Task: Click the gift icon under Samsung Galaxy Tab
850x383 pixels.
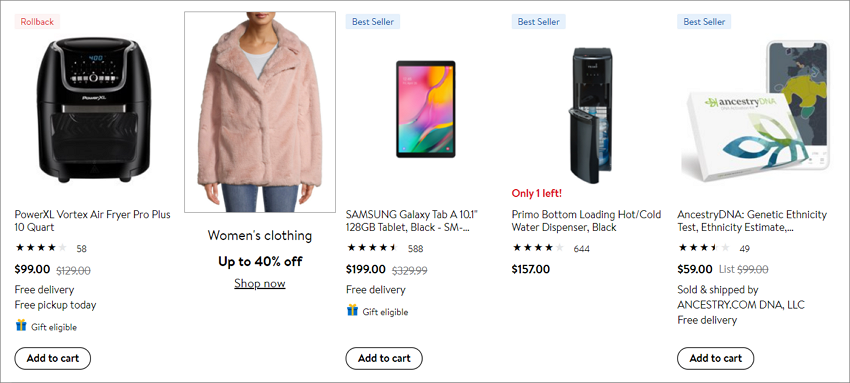Action: pos(352,310)
